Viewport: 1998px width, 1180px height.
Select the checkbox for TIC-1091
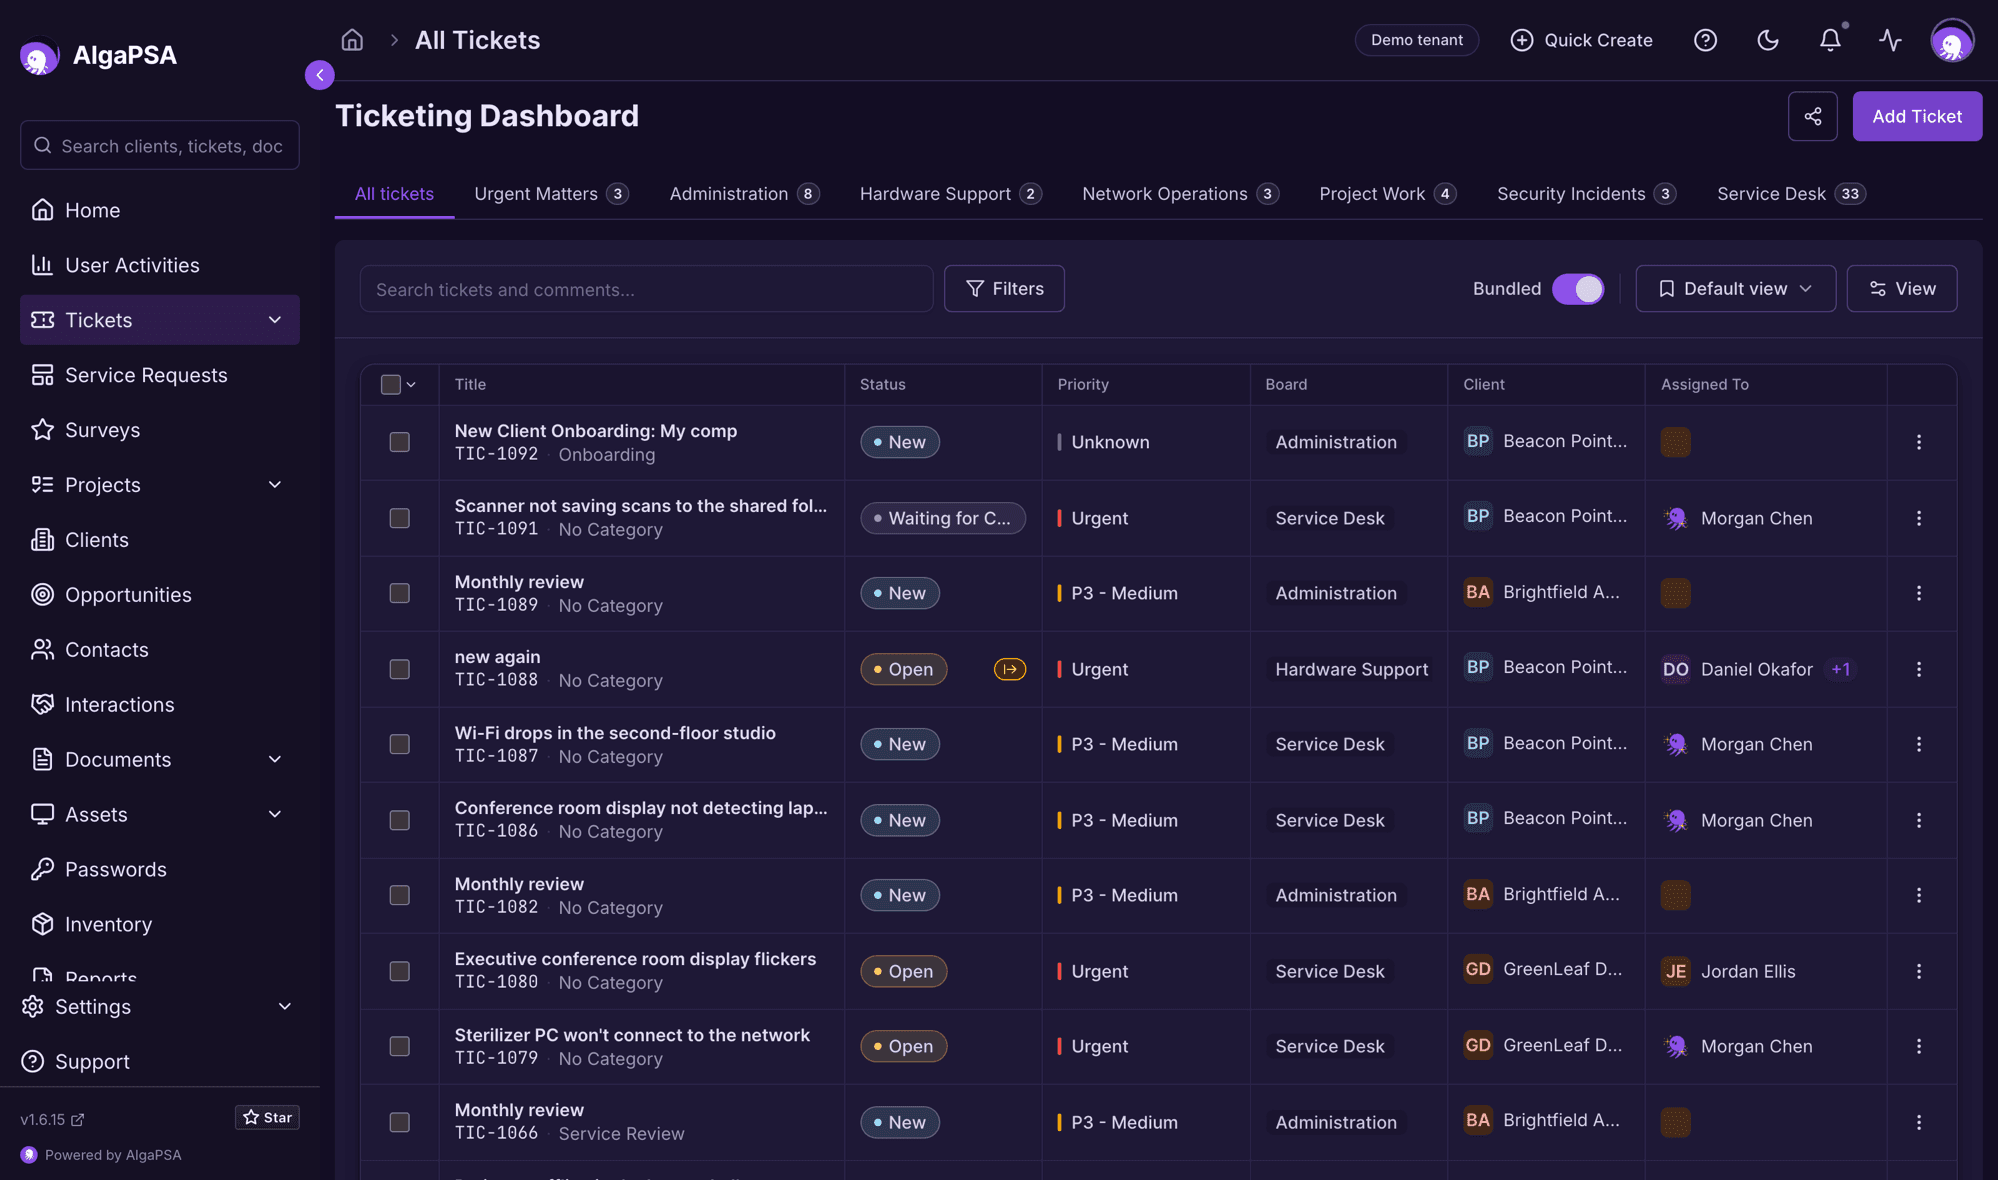click(x=399, y=518)
